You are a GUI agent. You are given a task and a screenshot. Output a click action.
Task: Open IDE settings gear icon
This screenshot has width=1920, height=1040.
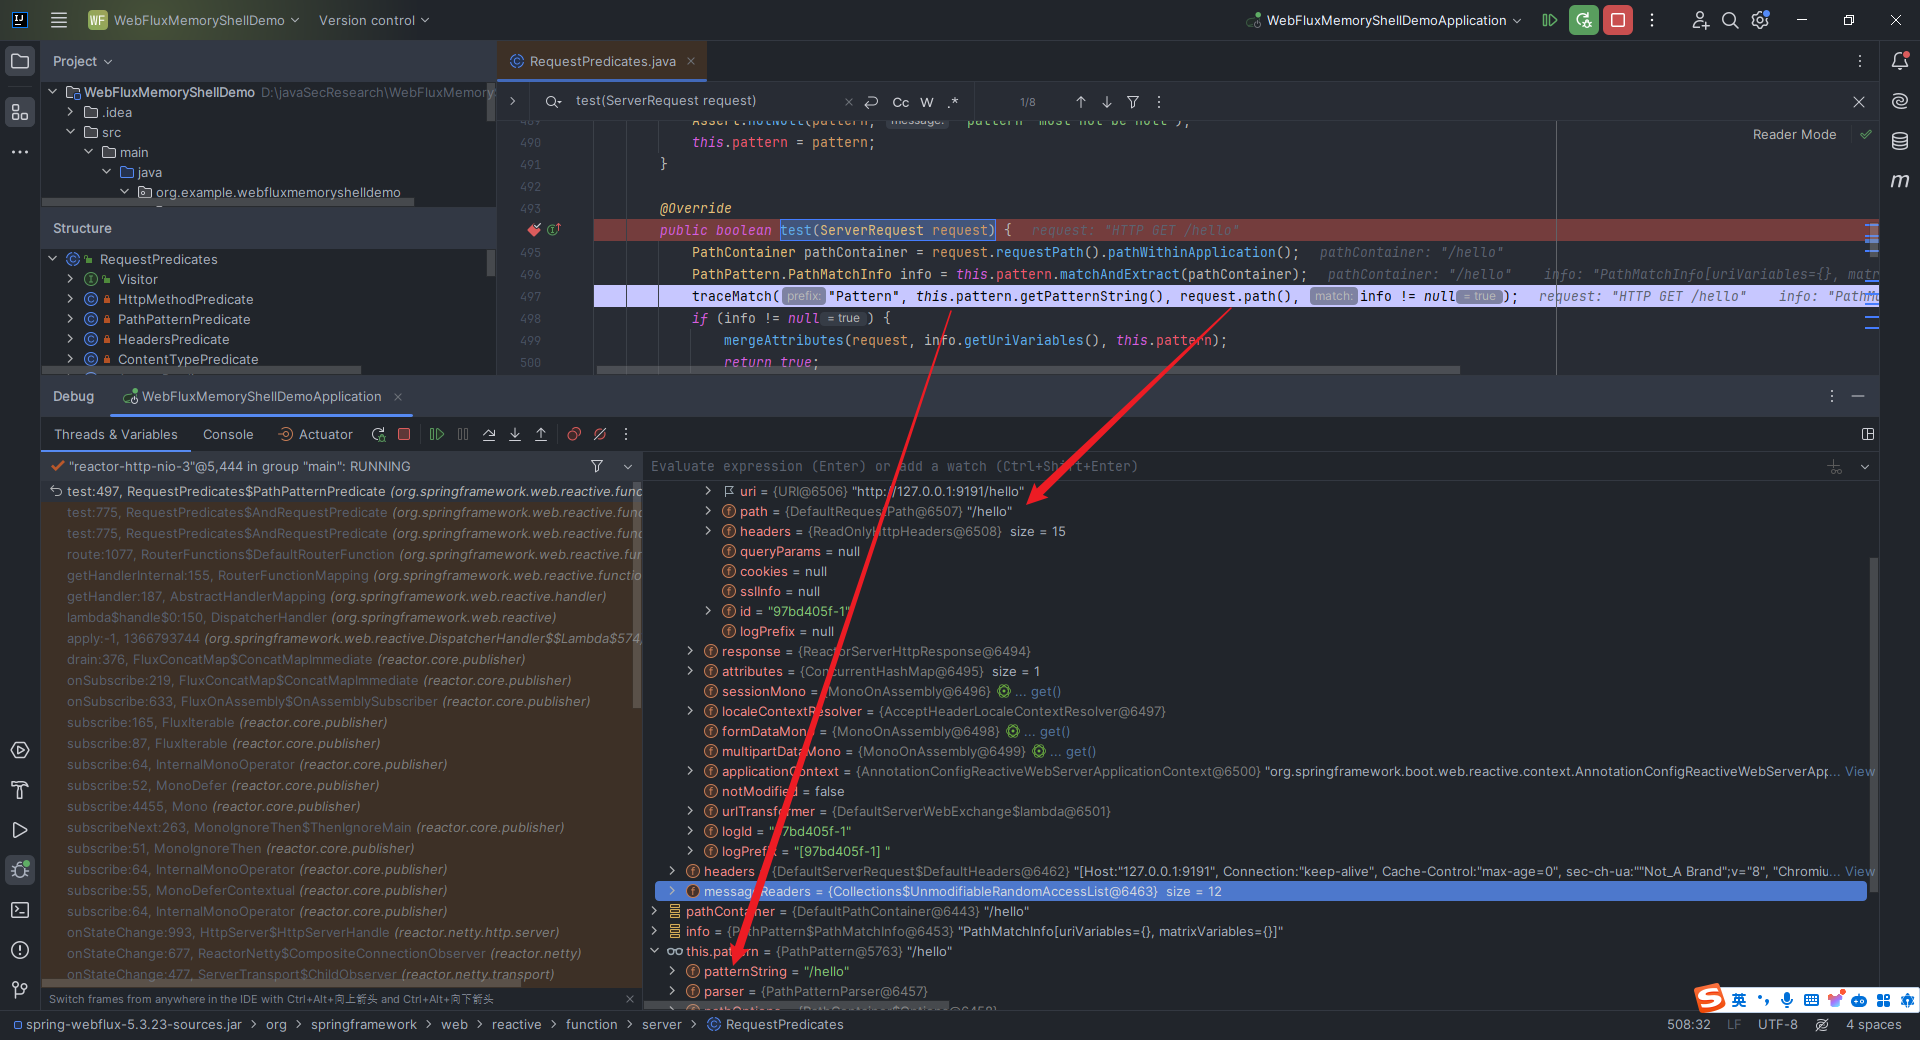(1761, 20)
